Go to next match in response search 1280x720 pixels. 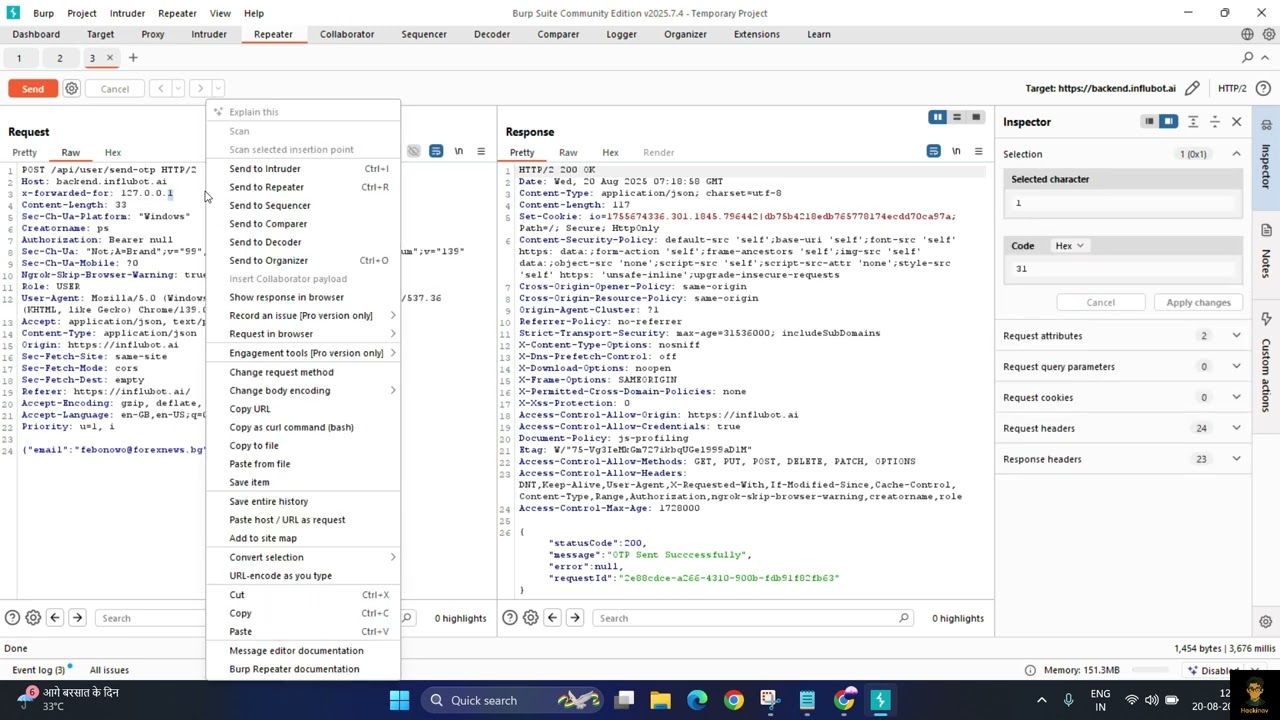[x=575, y=618]
